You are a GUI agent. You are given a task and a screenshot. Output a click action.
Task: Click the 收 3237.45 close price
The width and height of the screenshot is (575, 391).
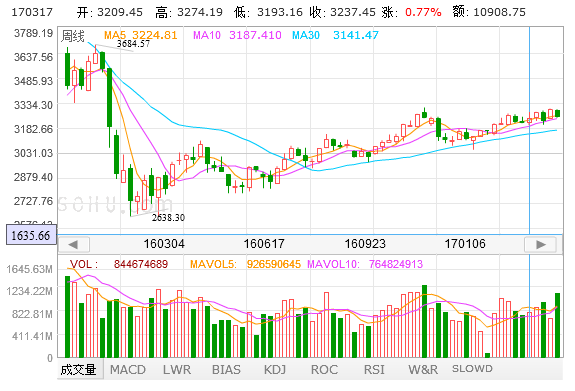(x=343, y=12)
